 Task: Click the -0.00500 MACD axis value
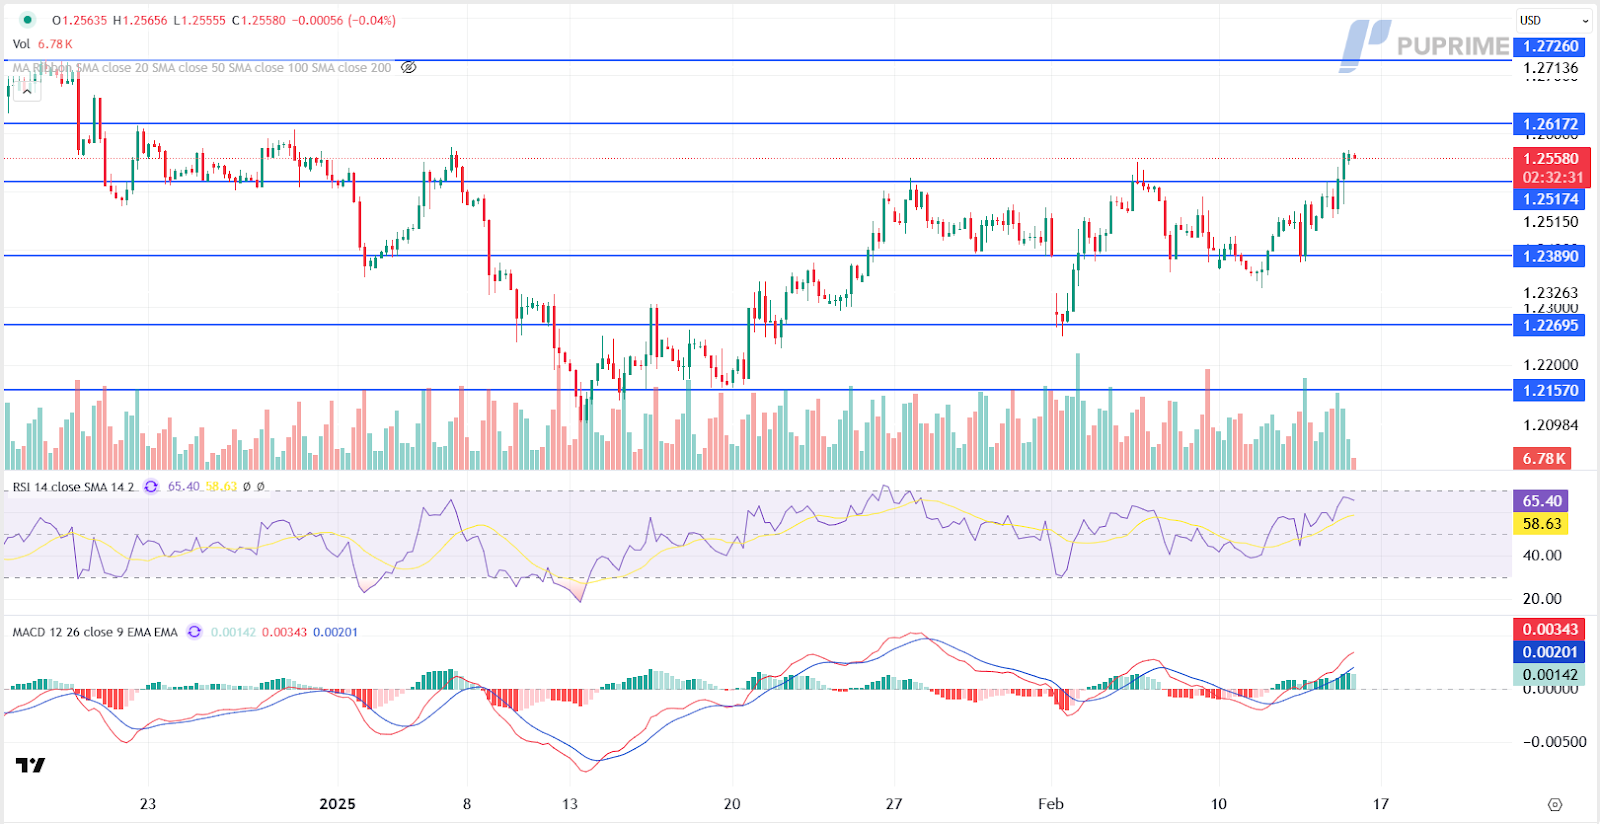[1554, 741]
